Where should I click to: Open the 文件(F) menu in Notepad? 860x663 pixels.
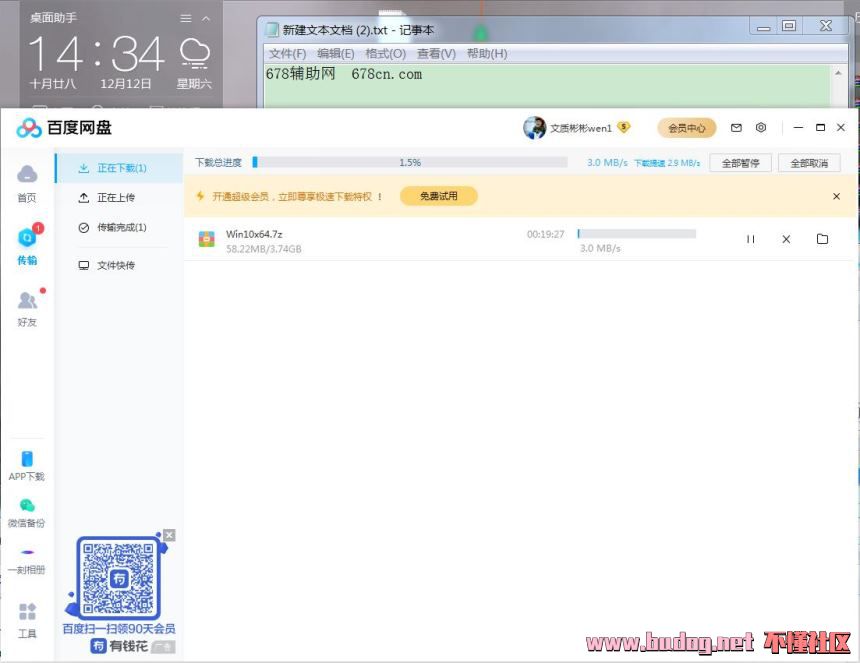pos(287,54)
